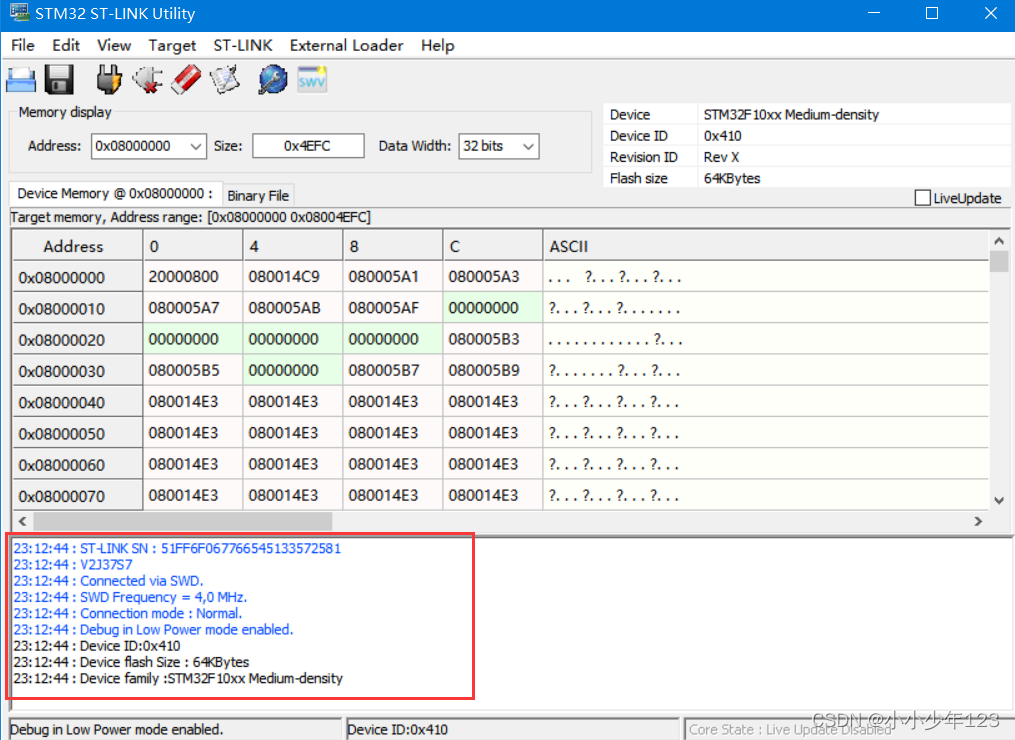Image resolution: width=1015 pixels, height=740 pixels.
Task: Open the ST-LINK menu
Action: click(243, 45)
